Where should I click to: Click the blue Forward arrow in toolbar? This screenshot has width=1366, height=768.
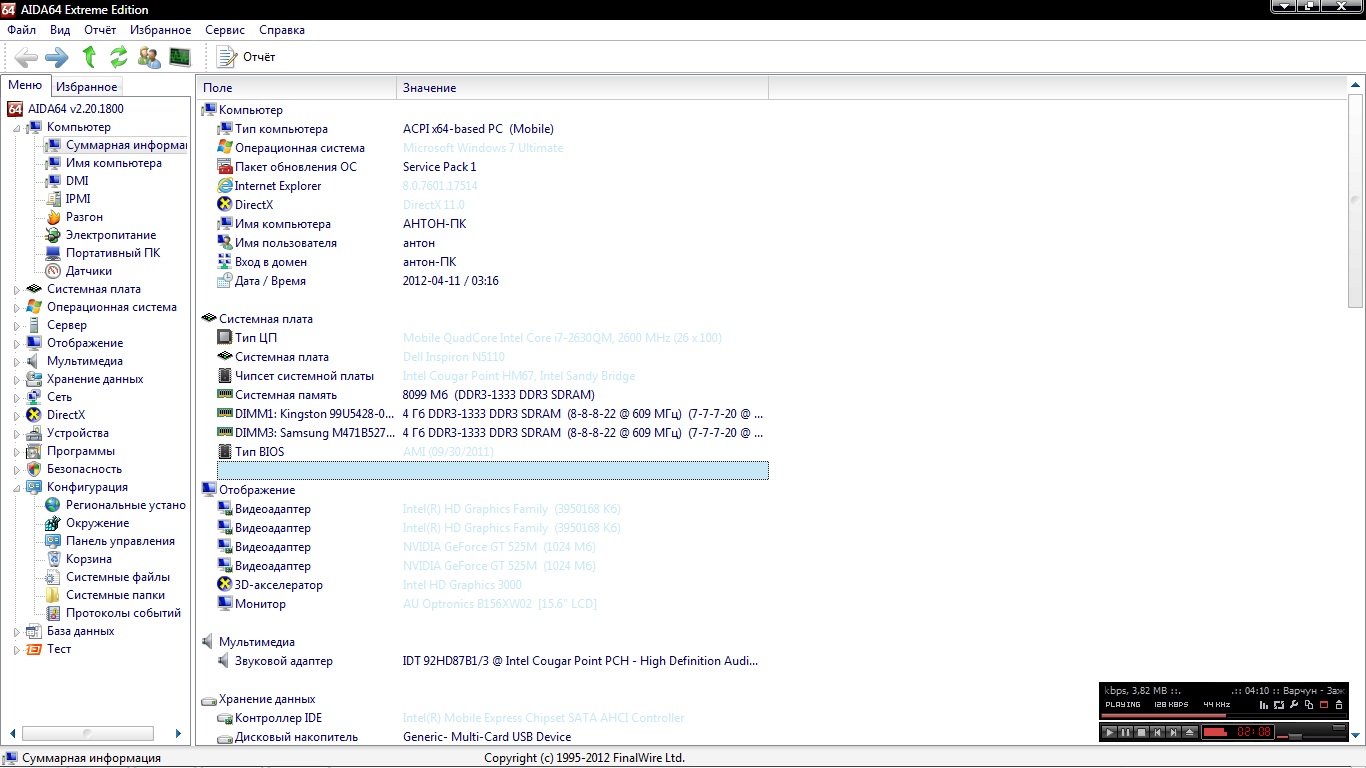pos(57,57)
